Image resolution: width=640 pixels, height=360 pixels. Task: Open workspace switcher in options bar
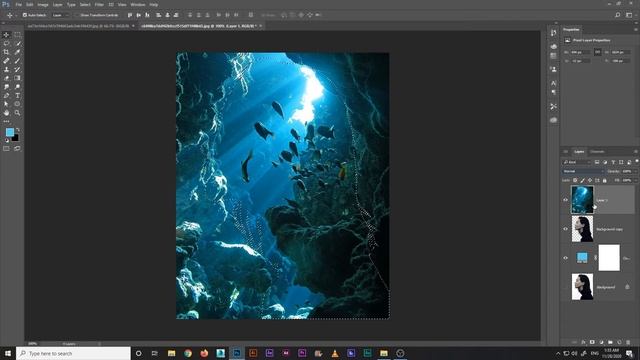pos(629,15)
